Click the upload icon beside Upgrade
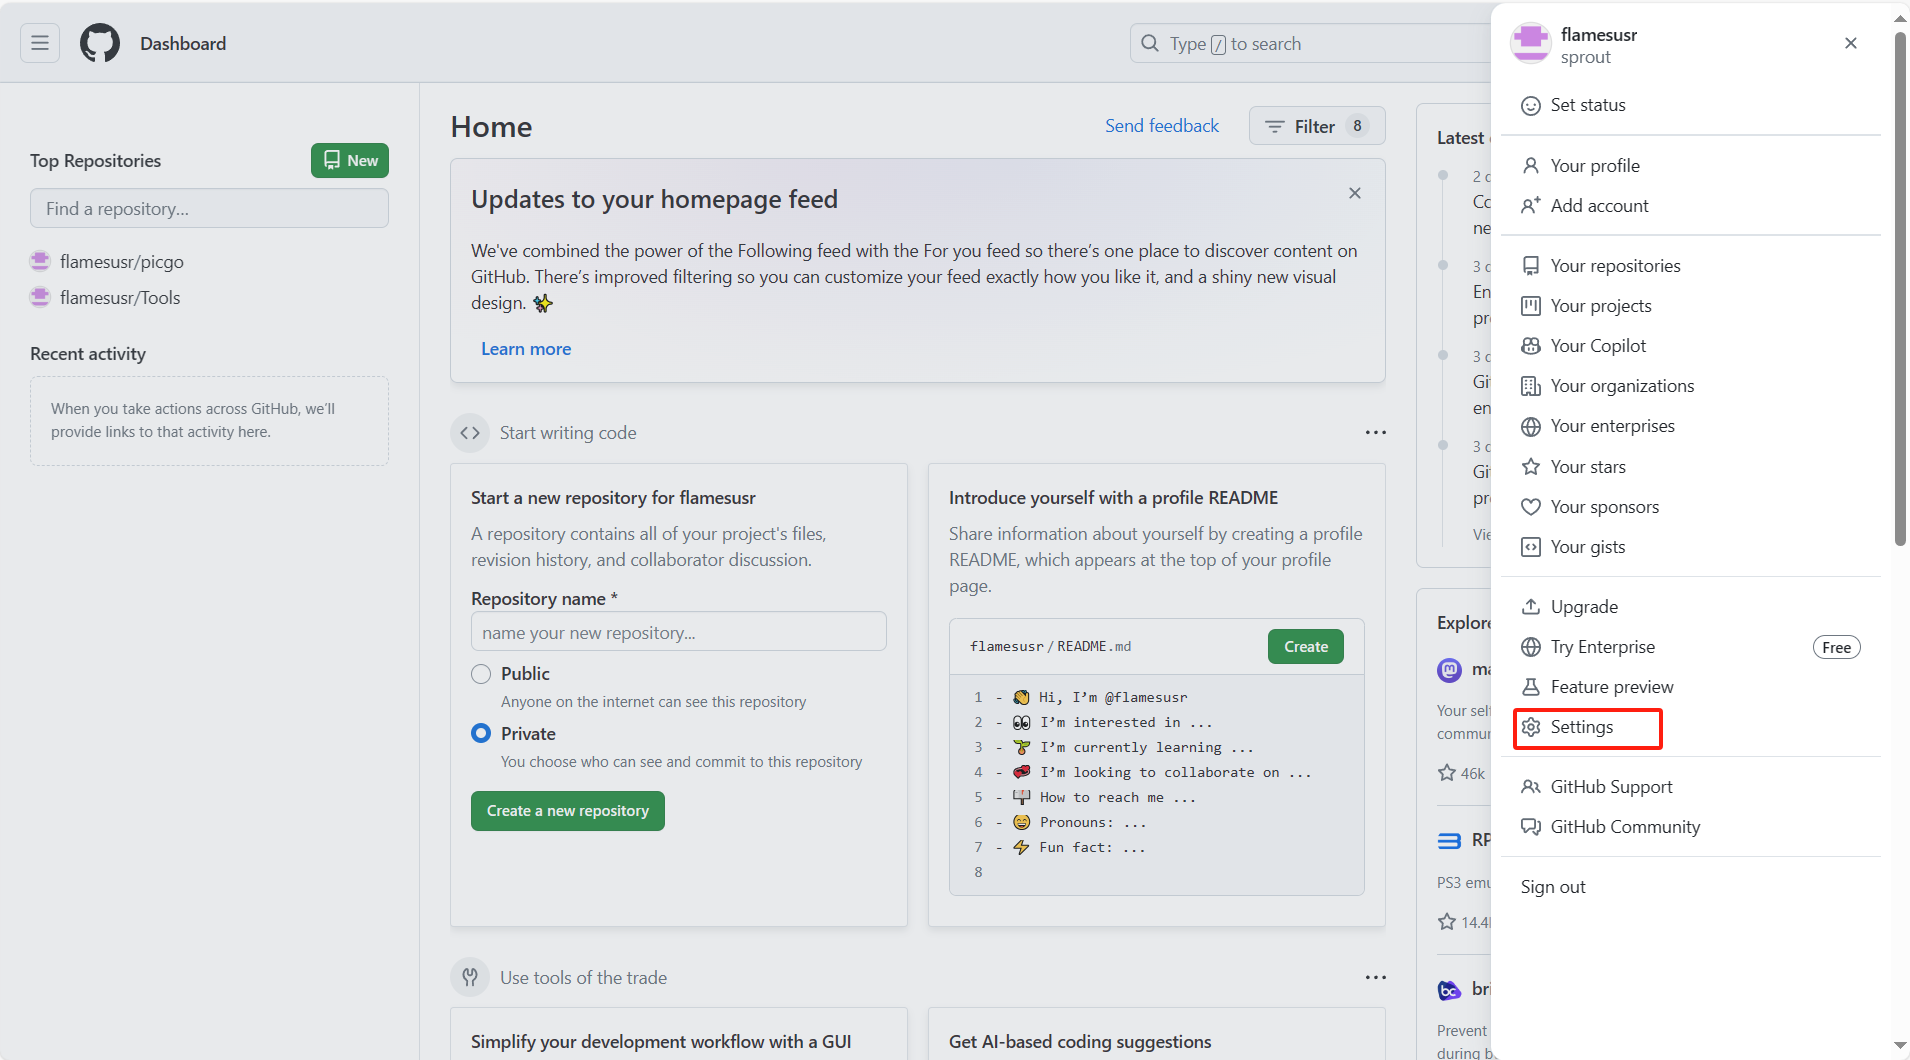Image resolution: width=1910 pixels, height=1060 pixels. 1531,607
